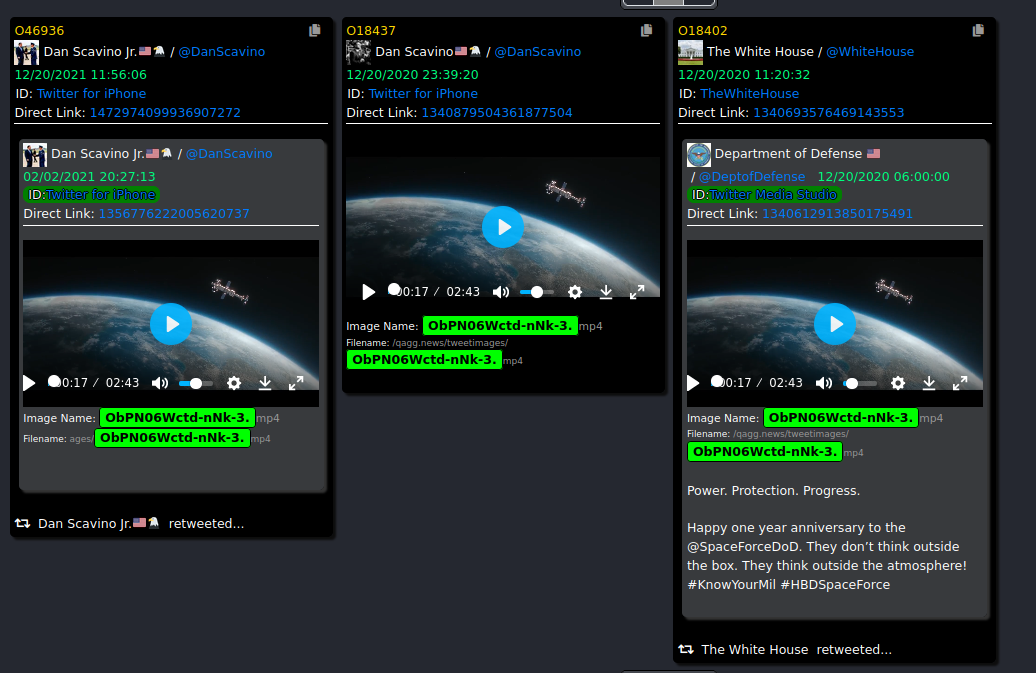
Task: Open direct link 1472974099936907272
Action: 165,113
